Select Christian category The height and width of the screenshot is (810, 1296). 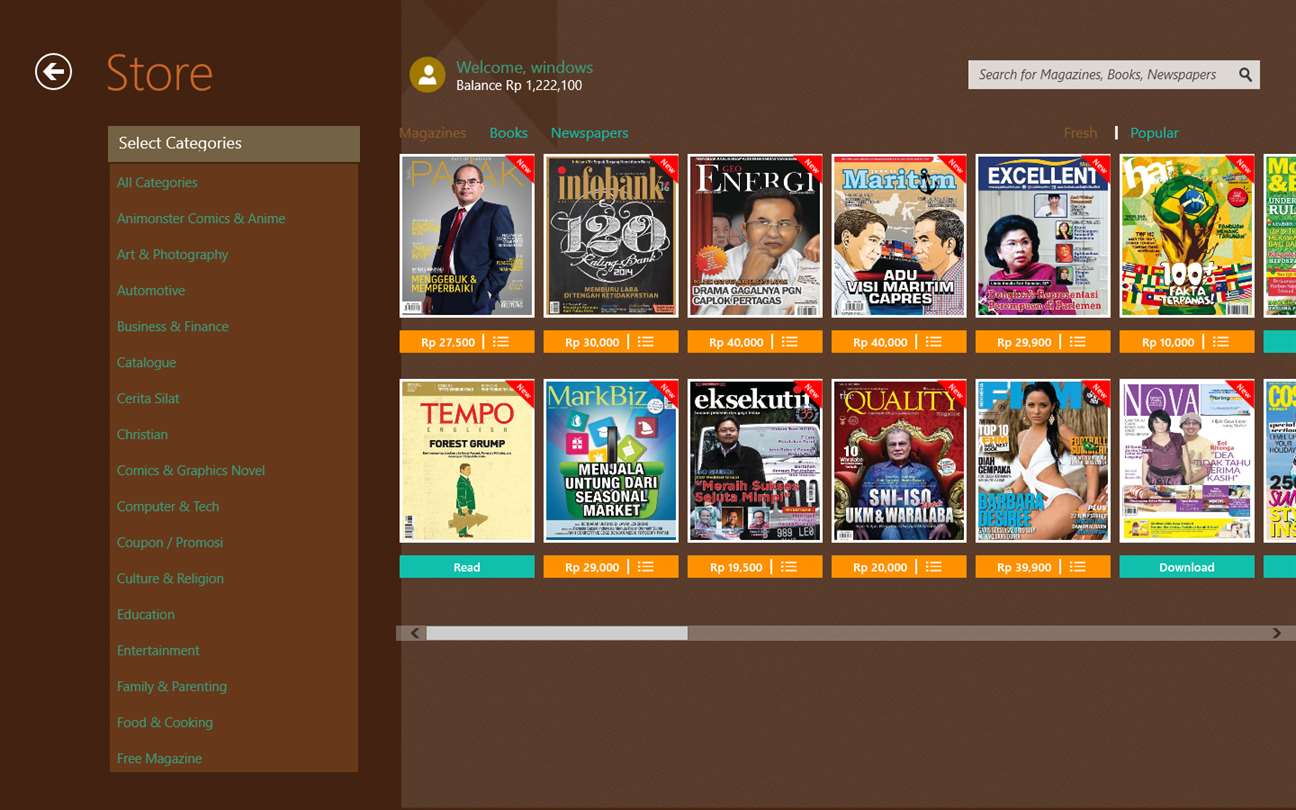[x=142, y=435]
